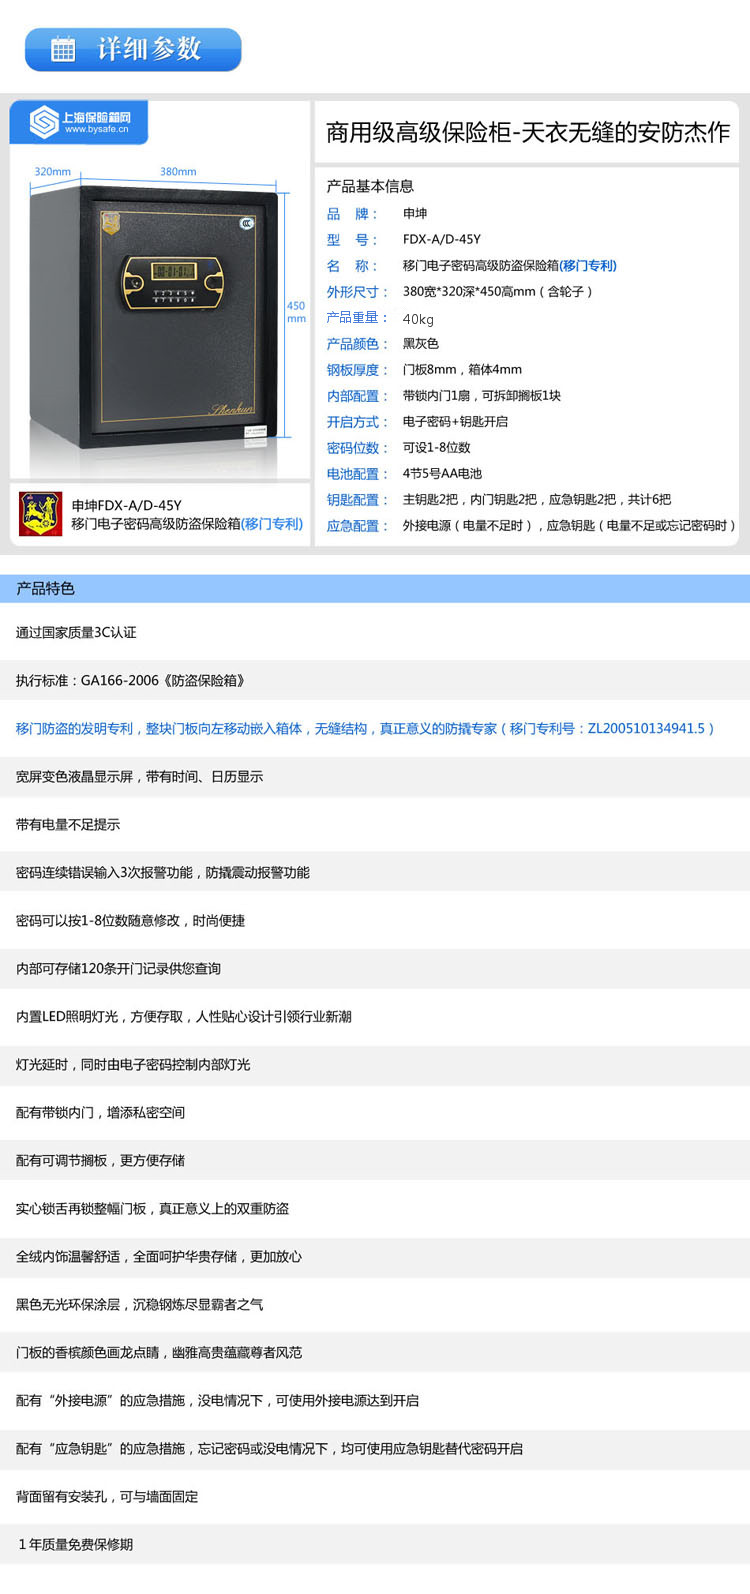The image size is (750, 1594).
Task: Click the row about “外接电源” emergency measure
Action: tap(375, 1400)
